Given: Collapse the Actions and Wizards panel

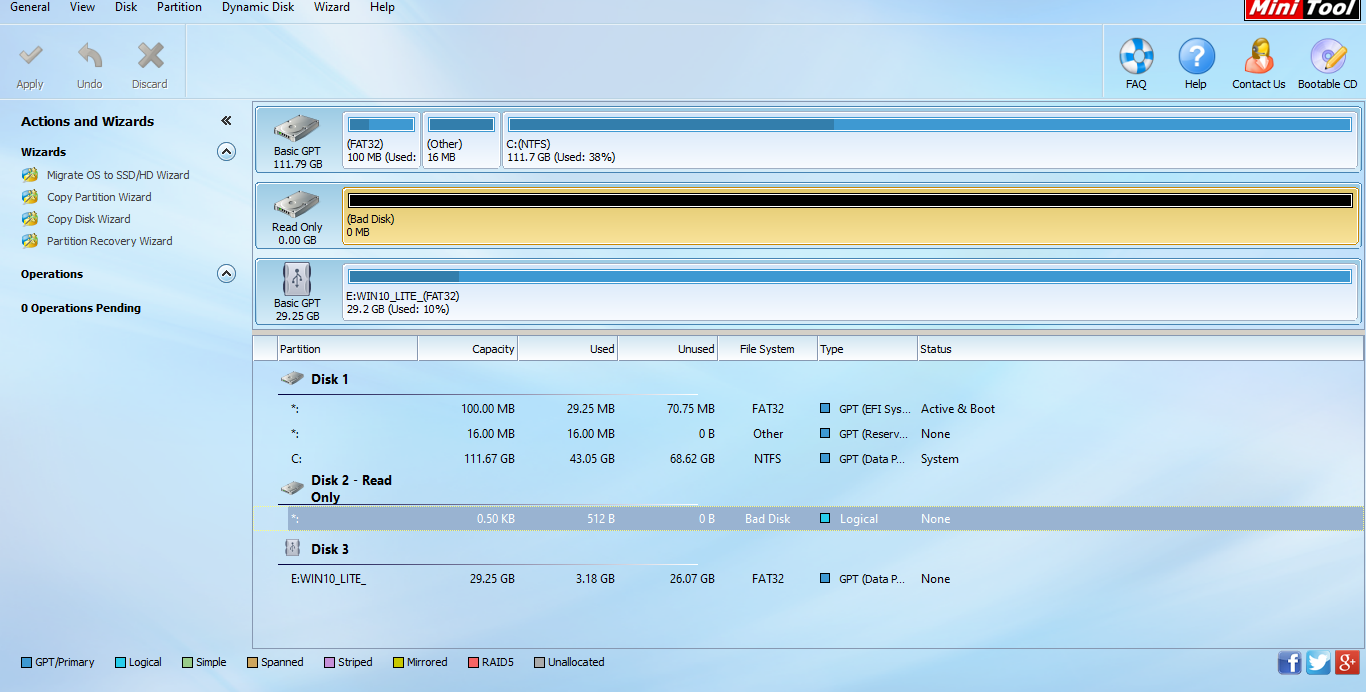Looking at the screenshot, I should point(226,121).
